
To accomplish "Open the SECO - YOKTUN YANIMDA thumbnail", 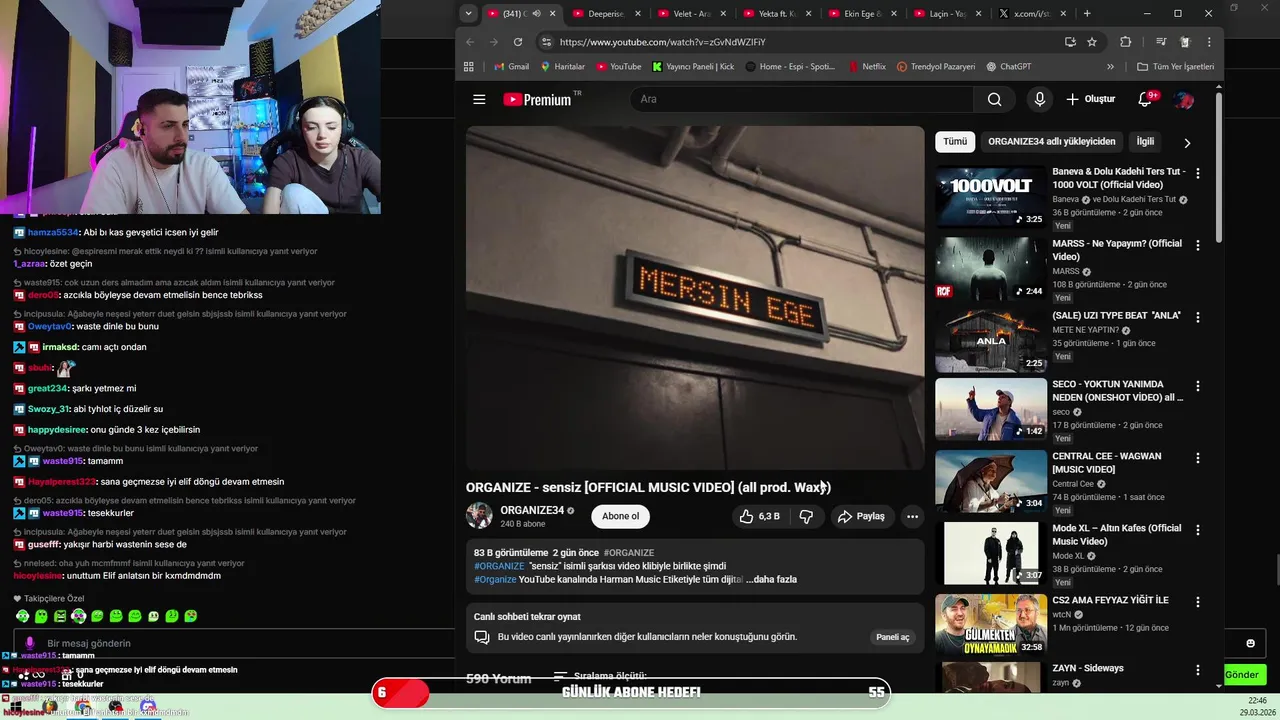I will click(x=991, y=409).
